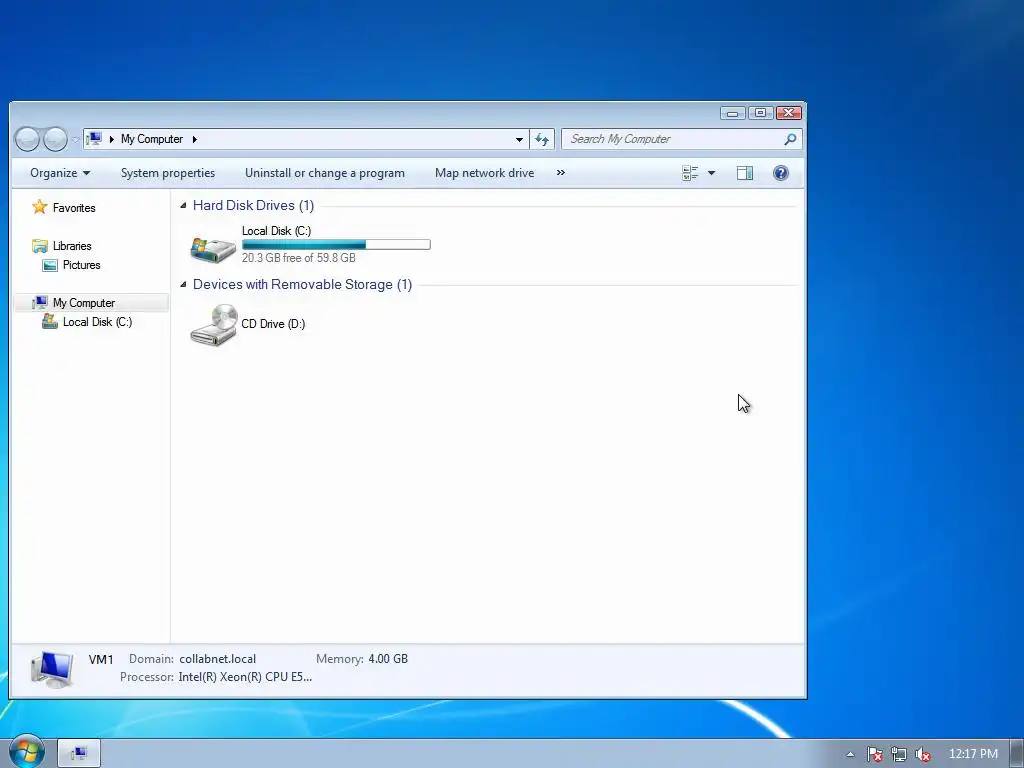
Task: Click the Pictures library icon
Action: pos(50,265)
